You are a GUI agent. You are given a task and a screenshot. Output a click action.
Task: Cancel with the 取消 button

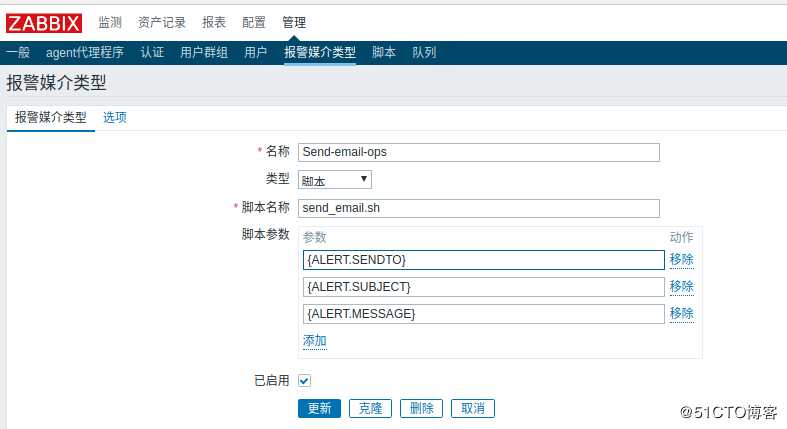pyautogui.click(x=472, y=408)
